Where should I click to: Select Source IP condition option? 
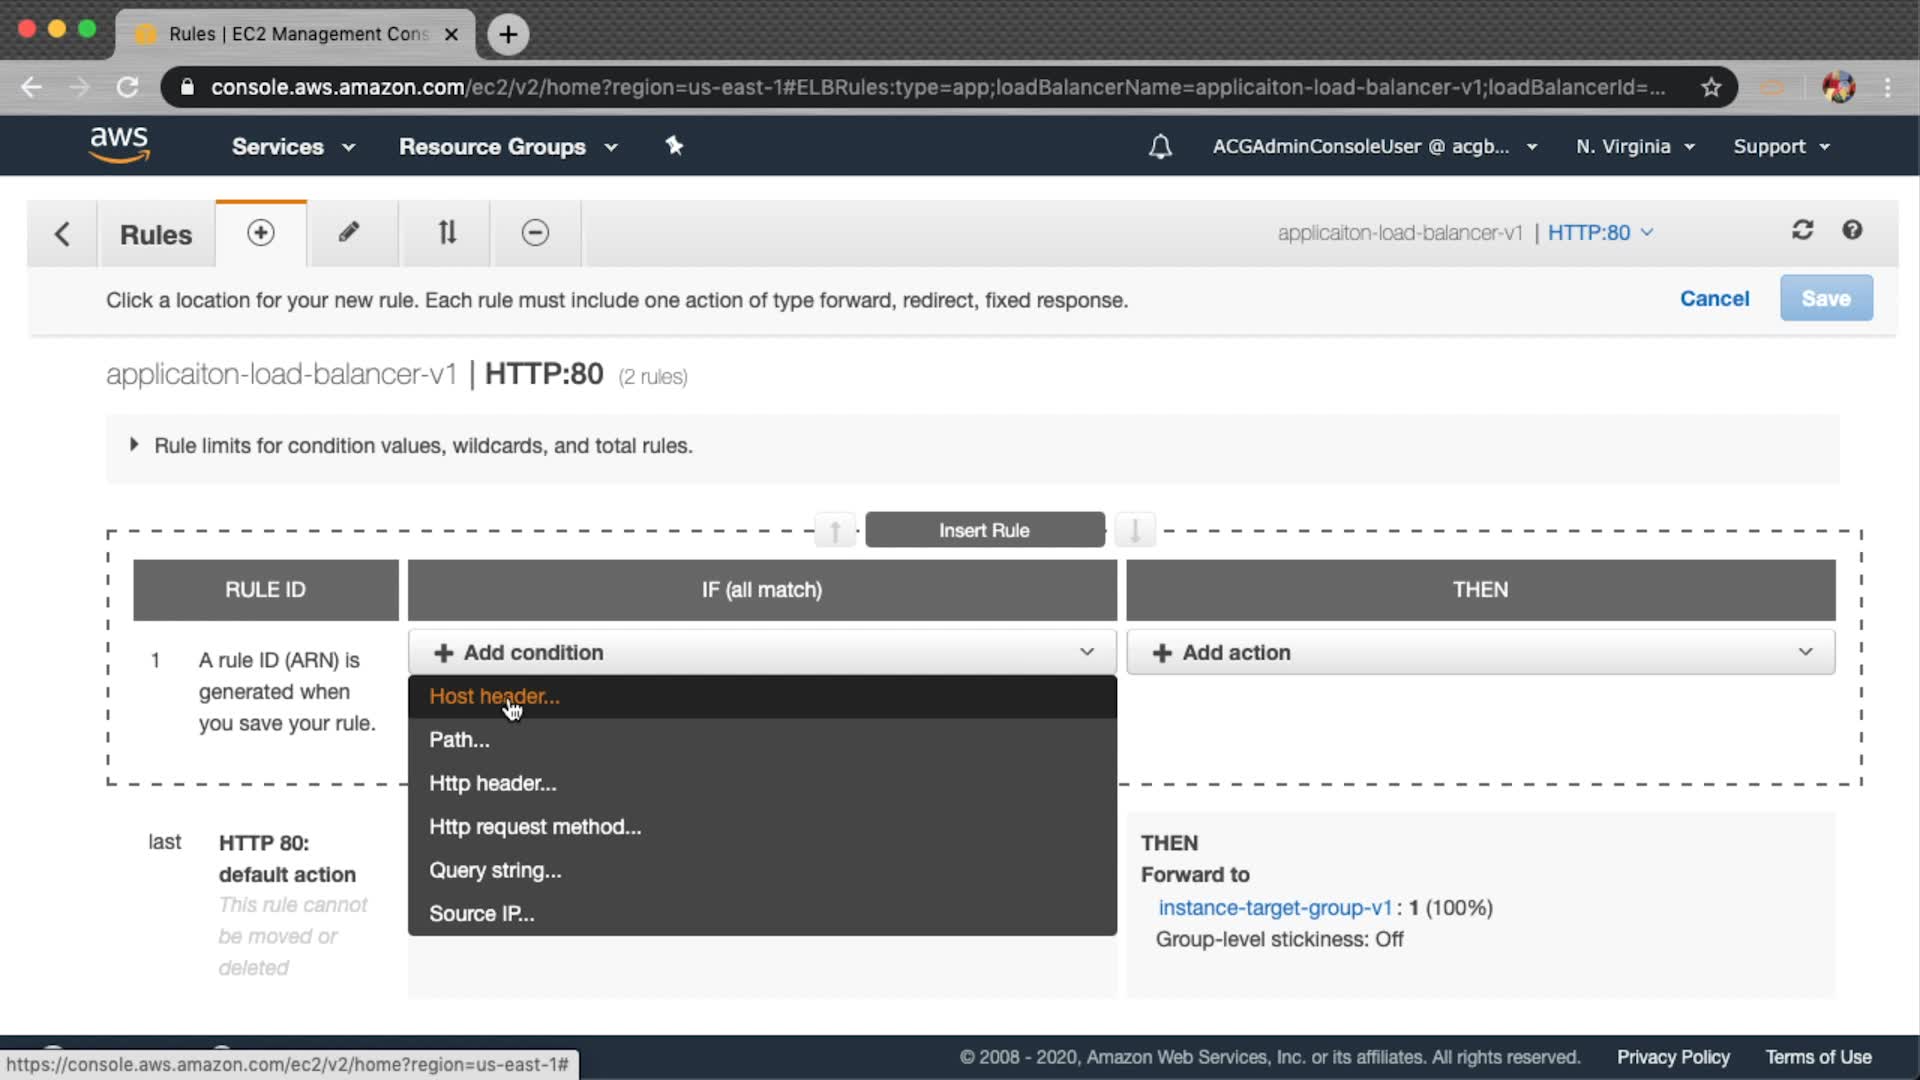pos(481,914)
